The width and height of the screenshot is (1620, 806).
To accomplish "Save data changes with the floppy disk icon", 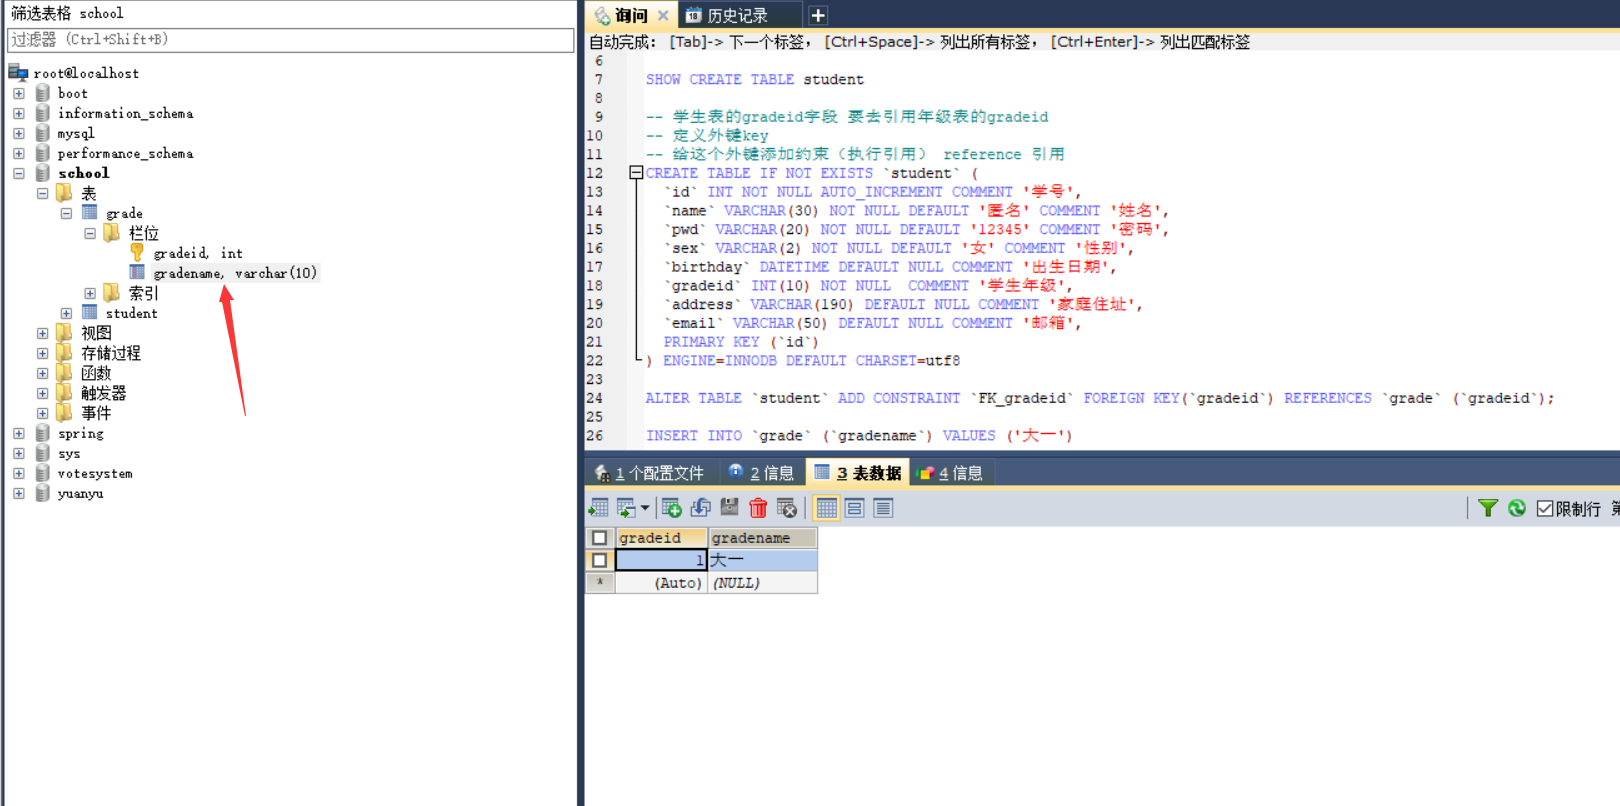I will pos(730,508).
